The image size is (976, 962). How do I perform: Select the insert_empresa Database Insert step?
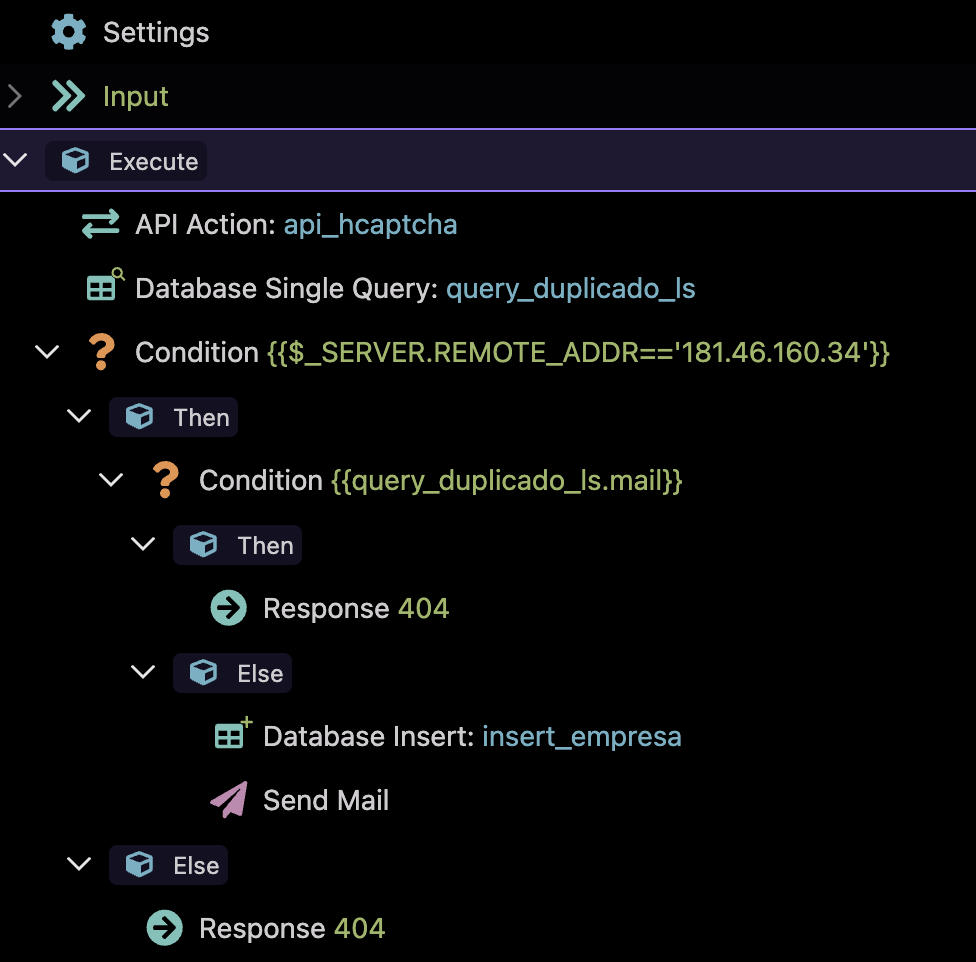[472, 737]
